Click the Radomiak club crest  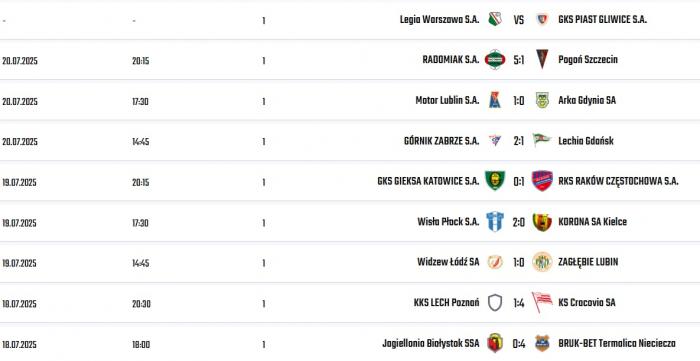click(495, 59)
